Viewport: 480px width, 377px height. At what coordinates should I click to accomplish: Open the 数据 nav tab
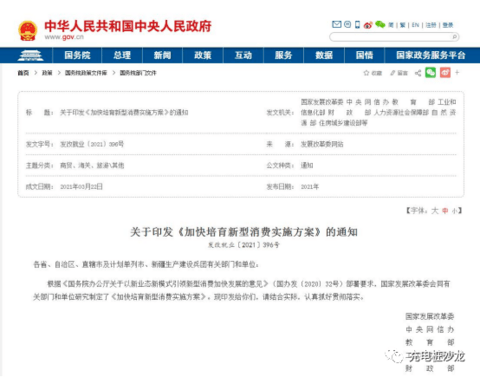[324, 55]
